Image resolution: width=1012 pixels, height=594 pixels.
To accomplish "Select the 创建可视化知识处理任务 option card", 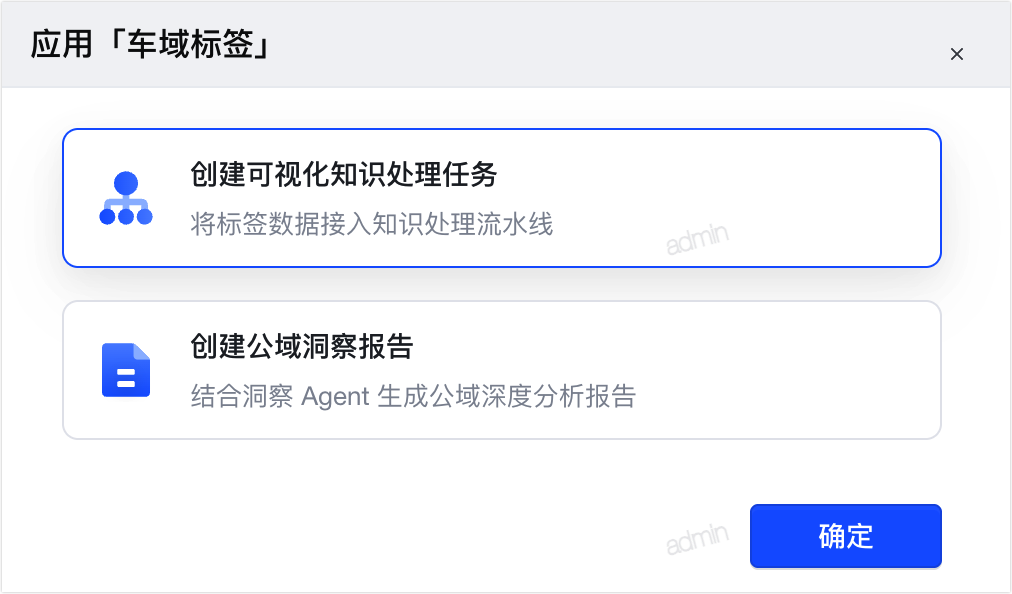I will pyautogui.click(x=501, y=198).
